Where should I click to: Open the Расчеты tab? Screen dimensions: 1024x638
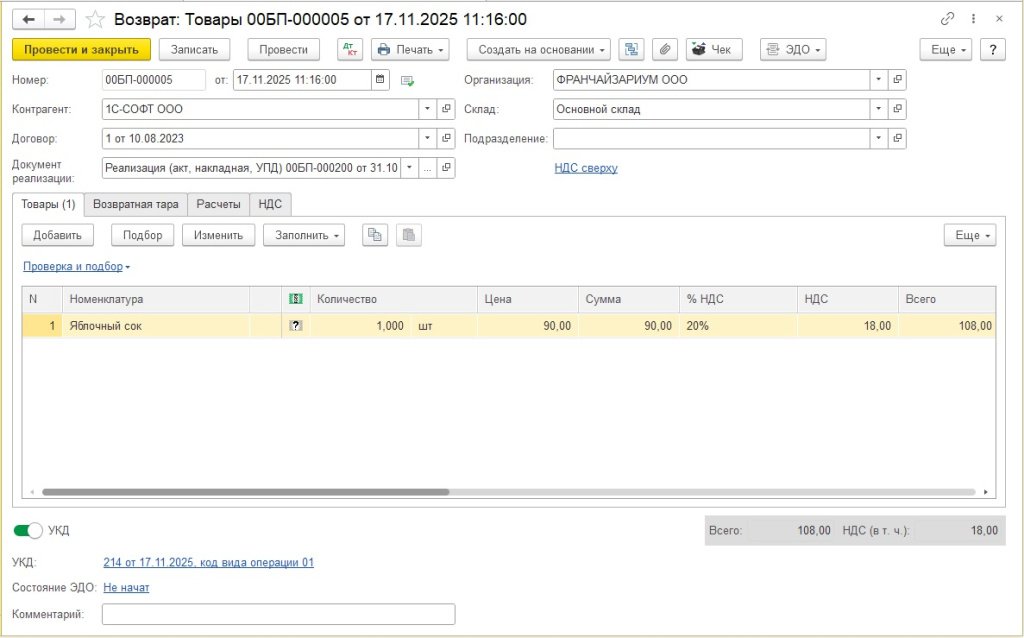218,204
